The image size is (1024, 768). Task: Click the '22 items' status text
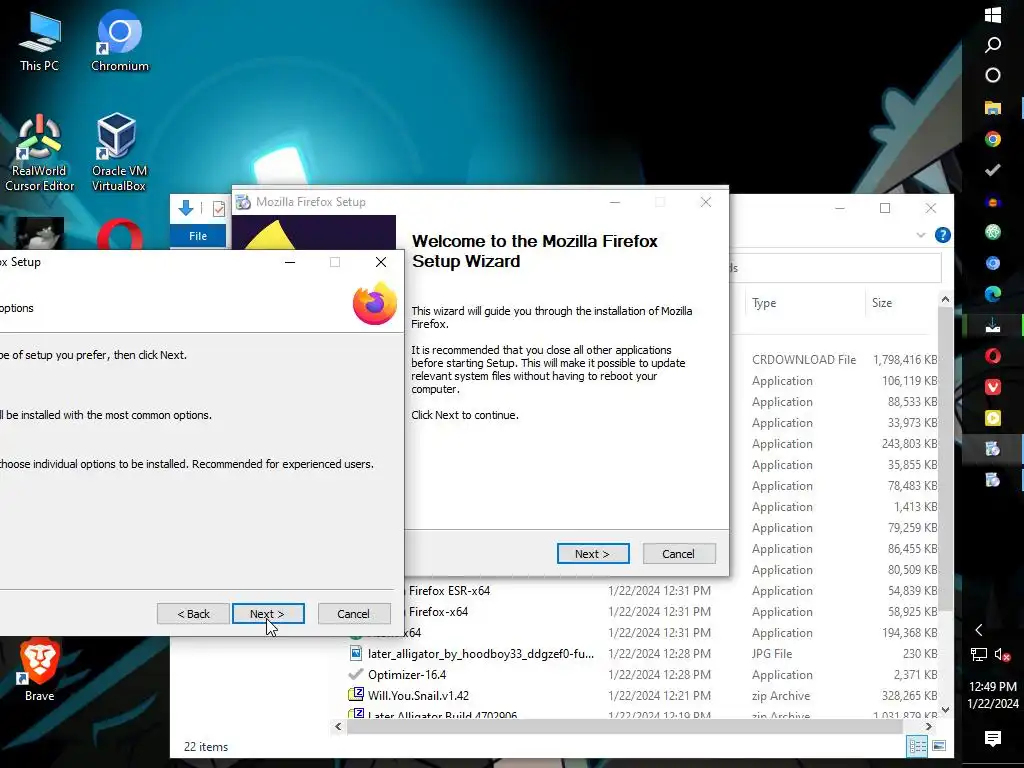pyautogui.click(x=206, y=746)
